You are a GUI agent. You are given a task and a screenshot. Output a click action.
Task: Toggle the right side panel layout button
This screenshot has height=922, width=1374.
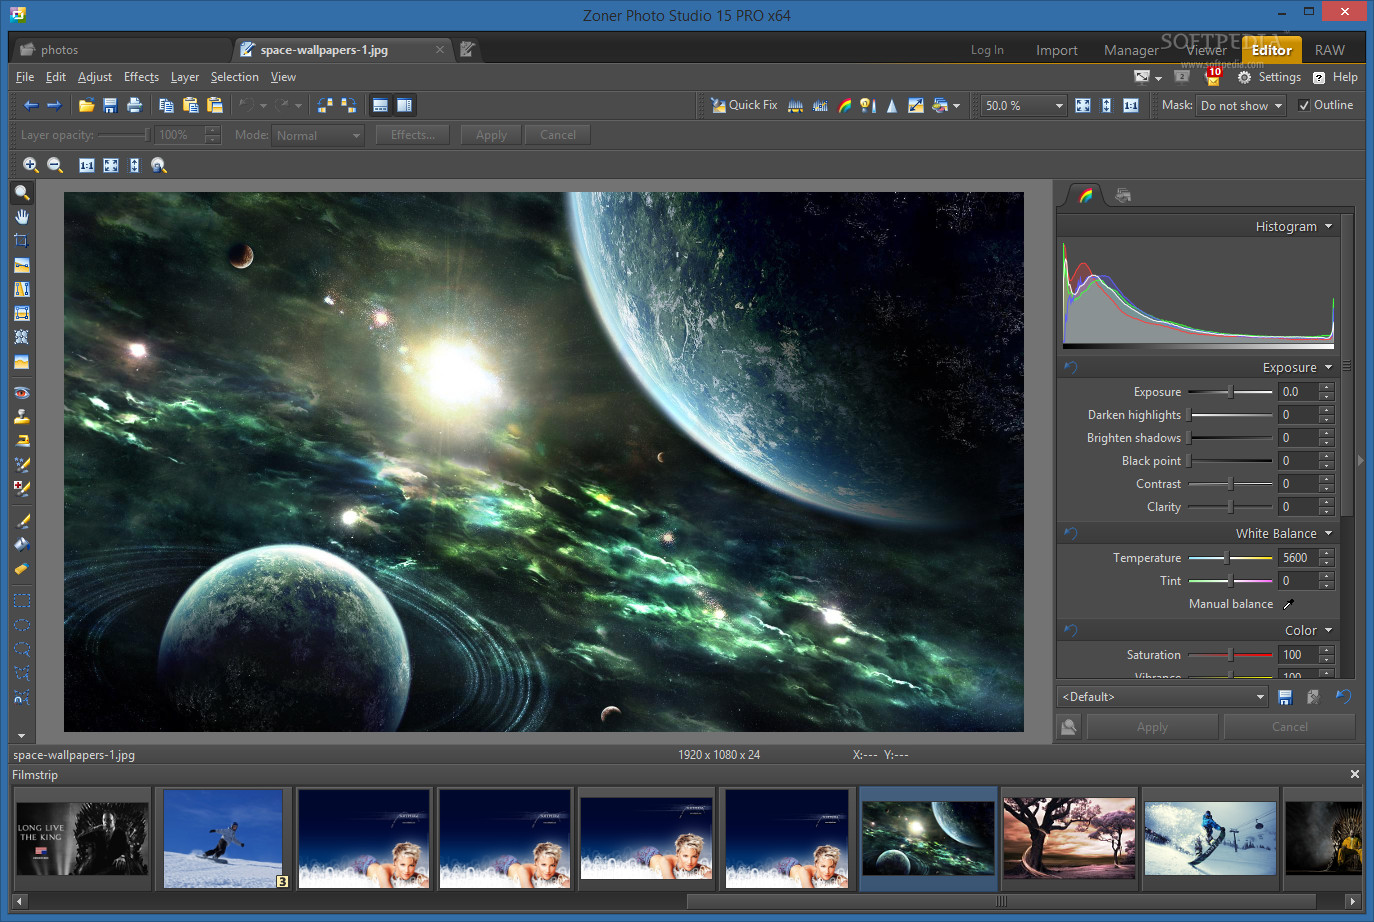(404, 105)
